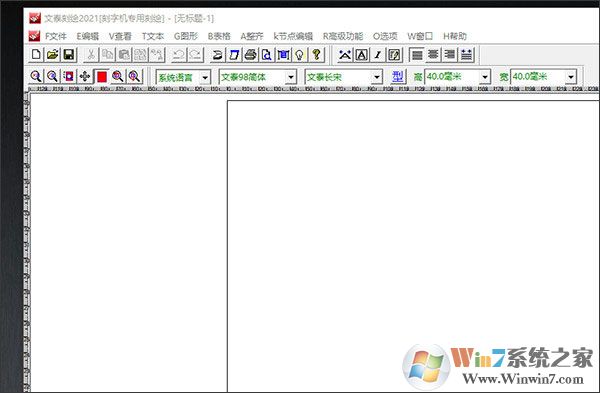
Task: Click the red color square
Action: [102, 77]
